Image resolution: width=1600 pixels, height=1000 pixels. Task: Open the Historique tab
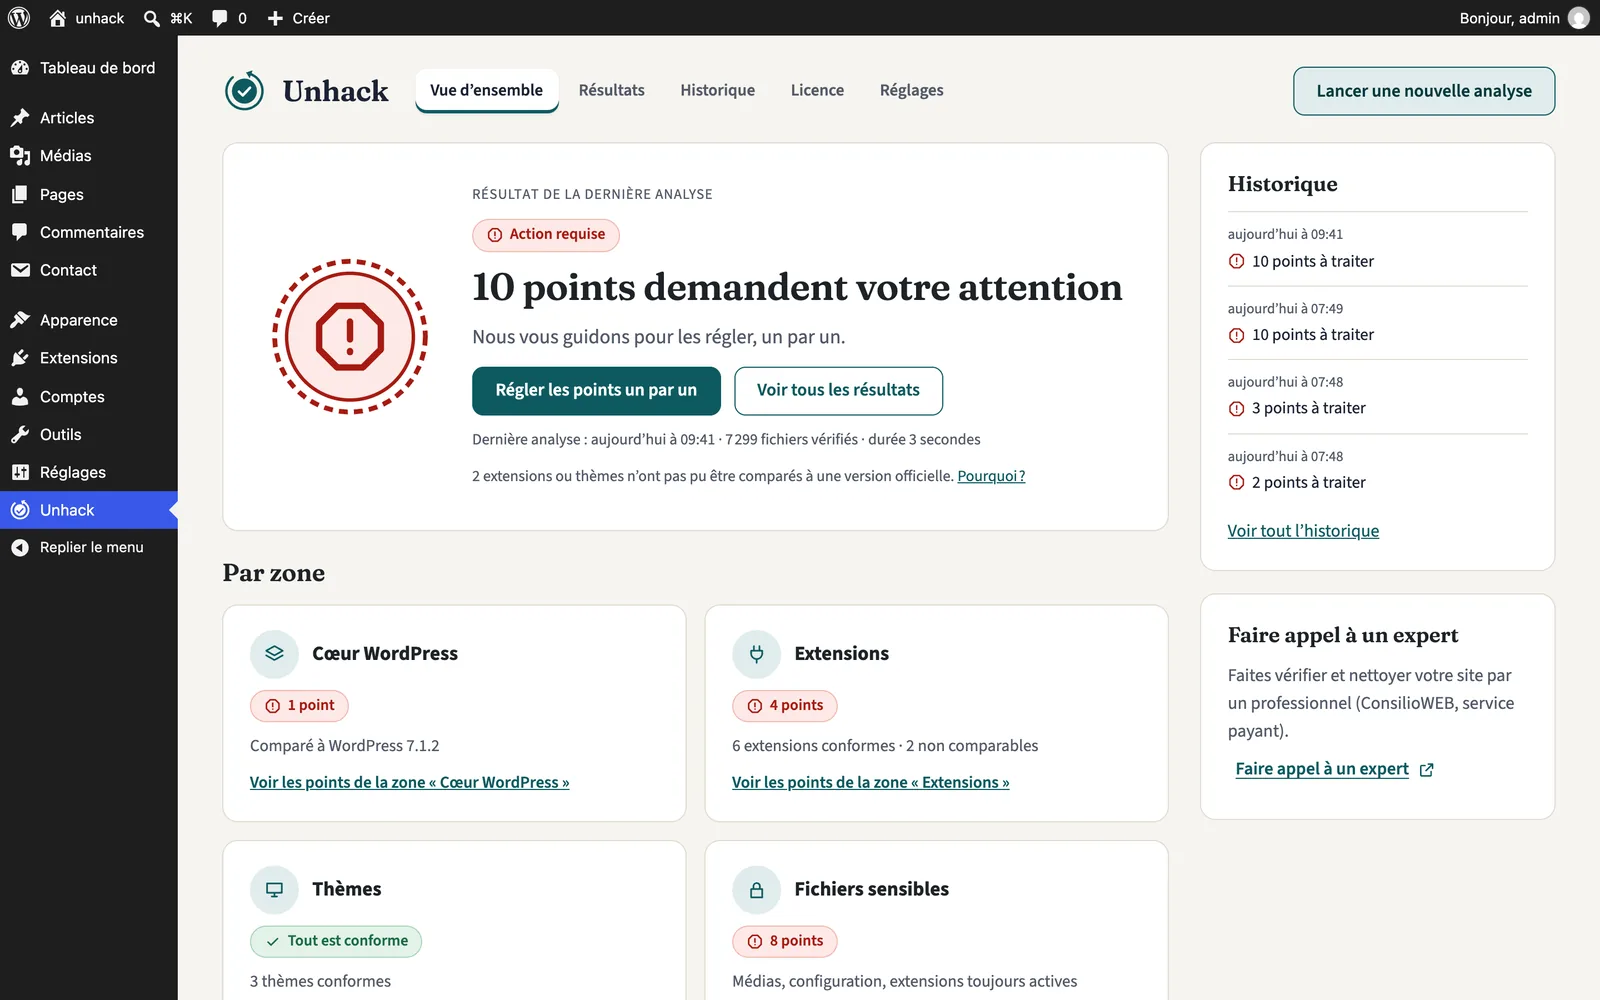coord(718,90)
